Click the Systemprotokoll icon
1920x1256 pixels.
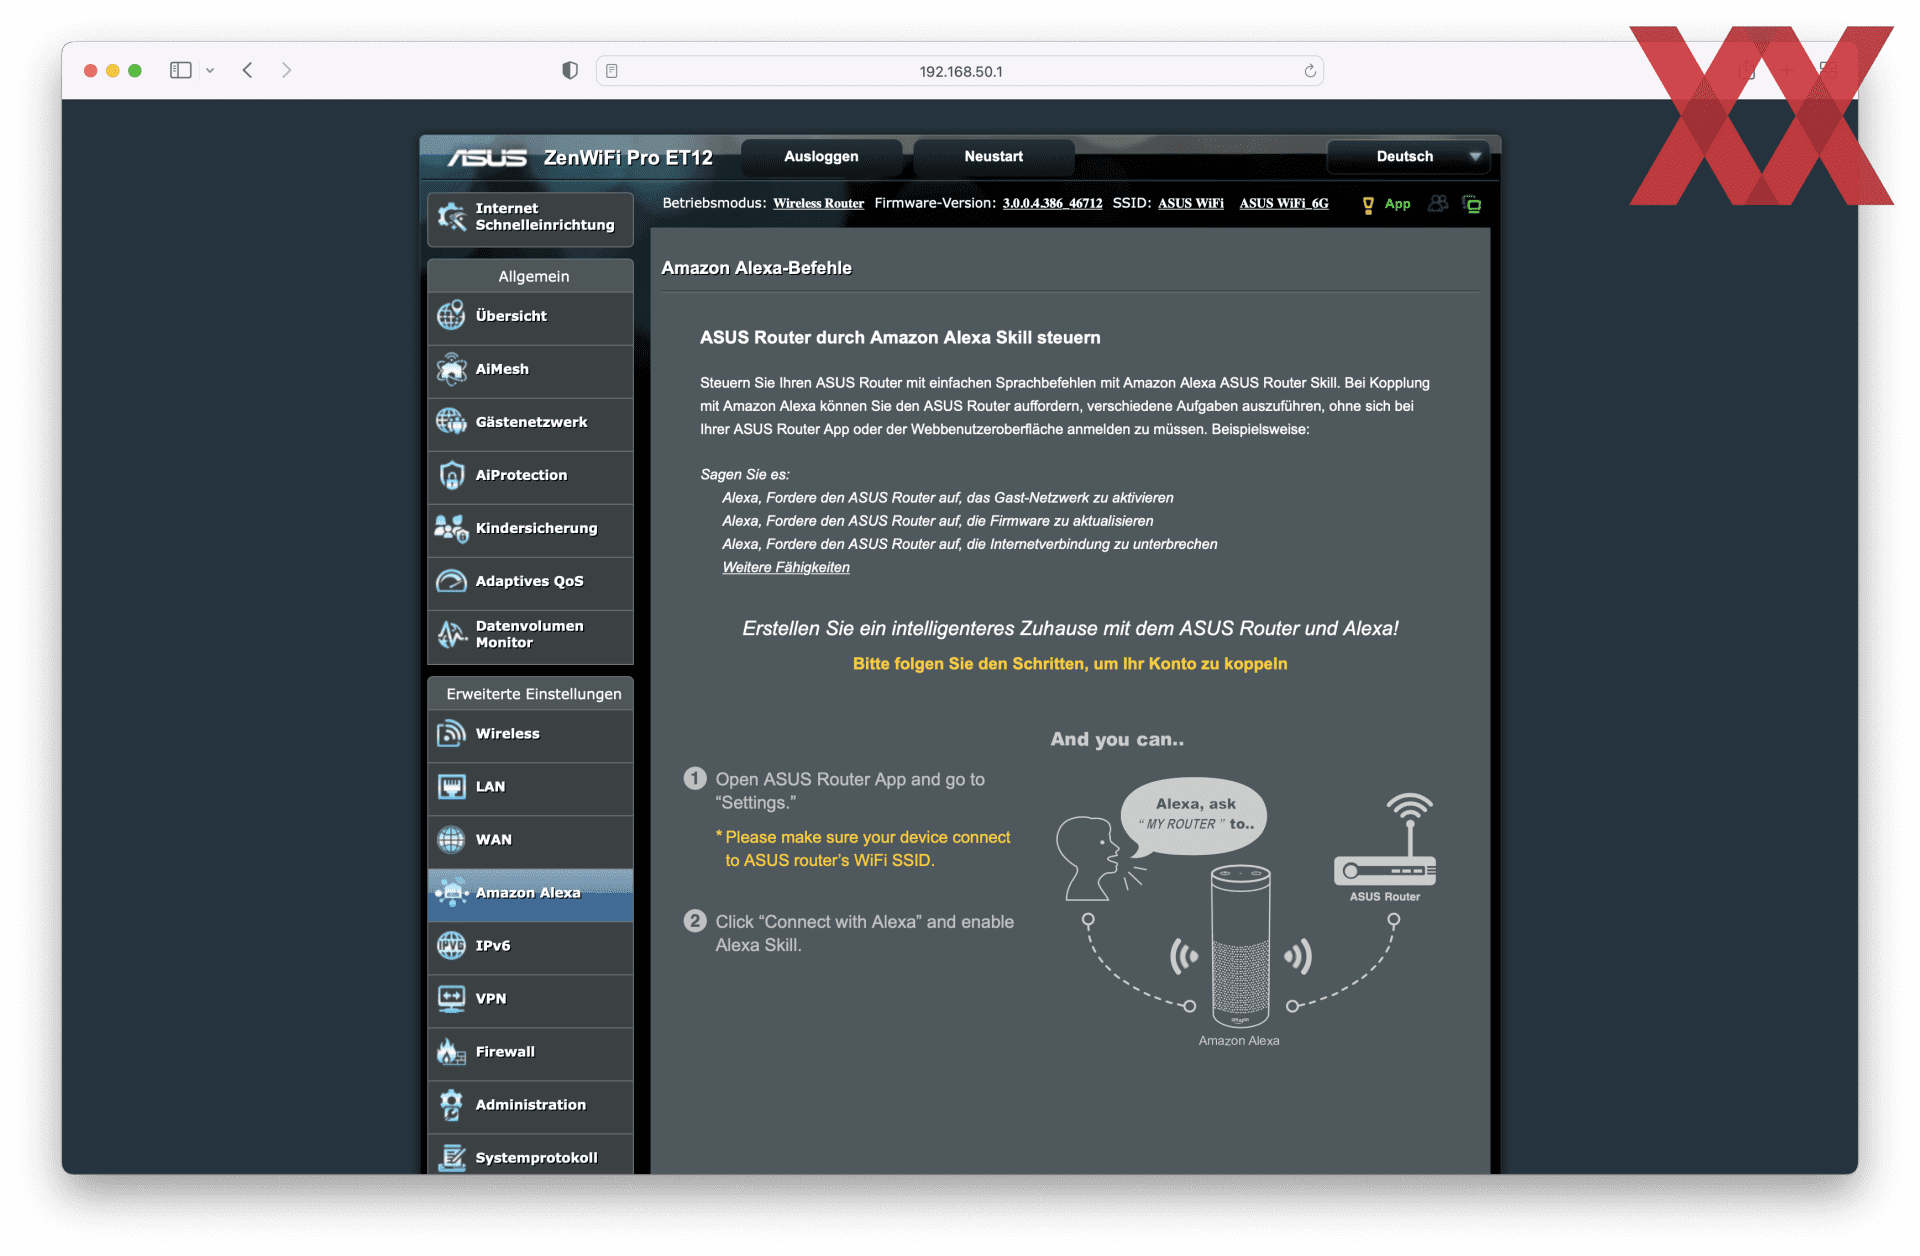pyautogui.click(x=451, y=1158)
